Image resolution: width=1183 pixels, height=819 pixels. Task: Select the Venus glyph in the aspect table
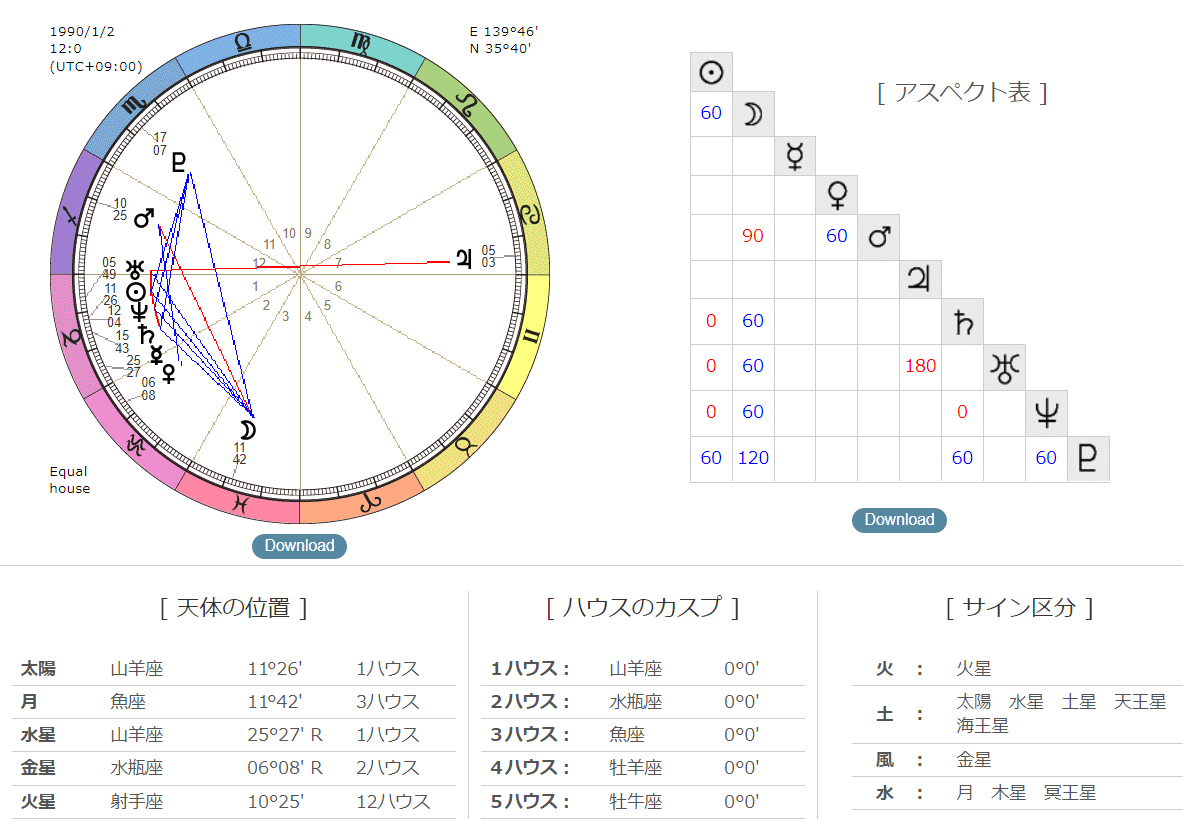point(836,194)
